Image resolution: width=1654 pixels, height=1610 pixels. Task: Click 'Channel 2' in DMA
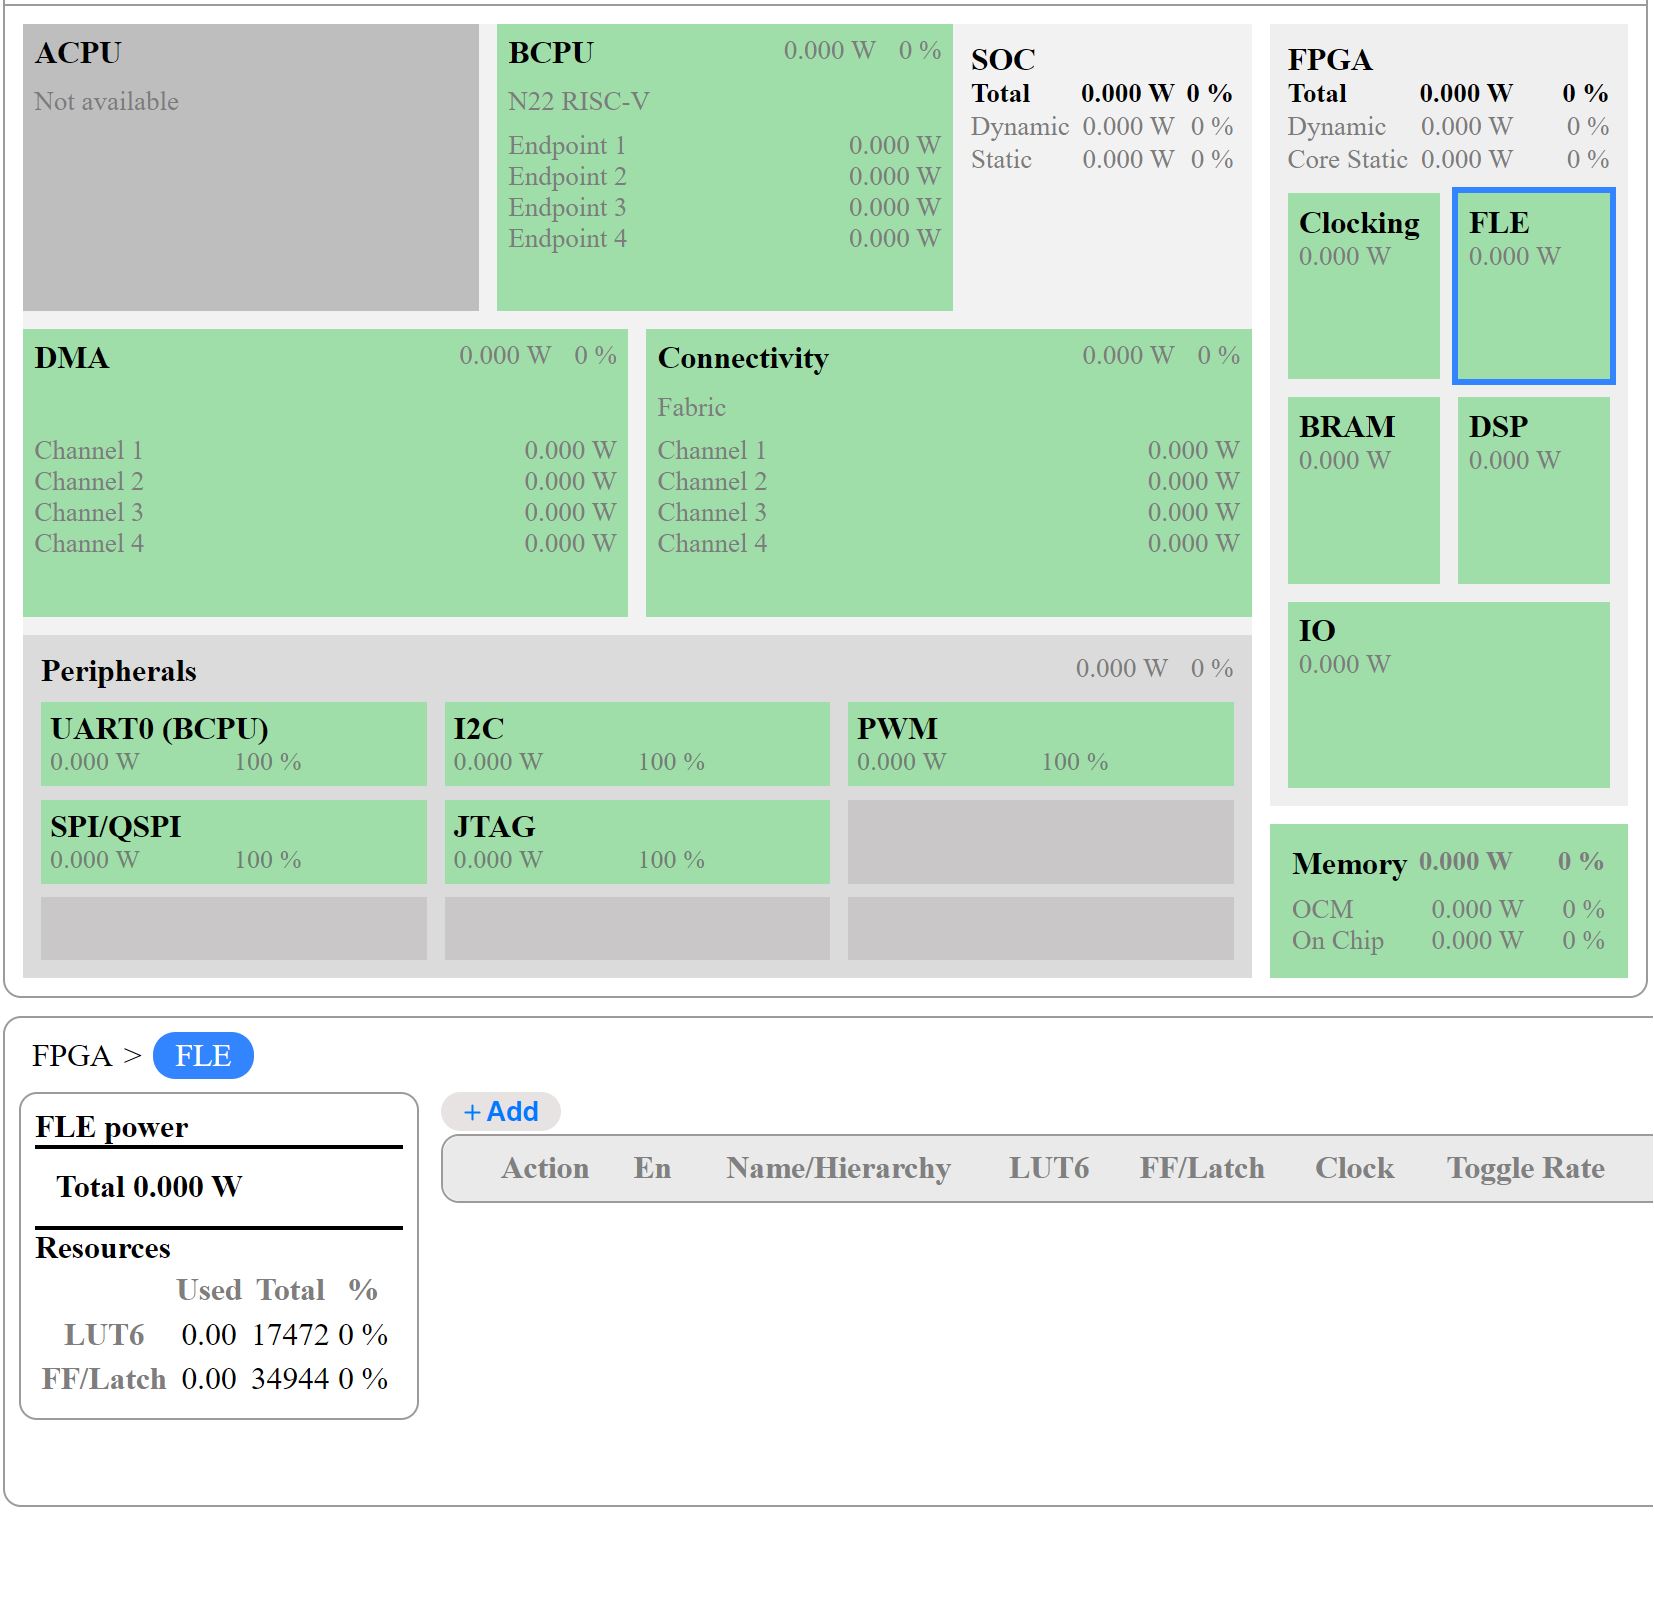click(89, 481)
